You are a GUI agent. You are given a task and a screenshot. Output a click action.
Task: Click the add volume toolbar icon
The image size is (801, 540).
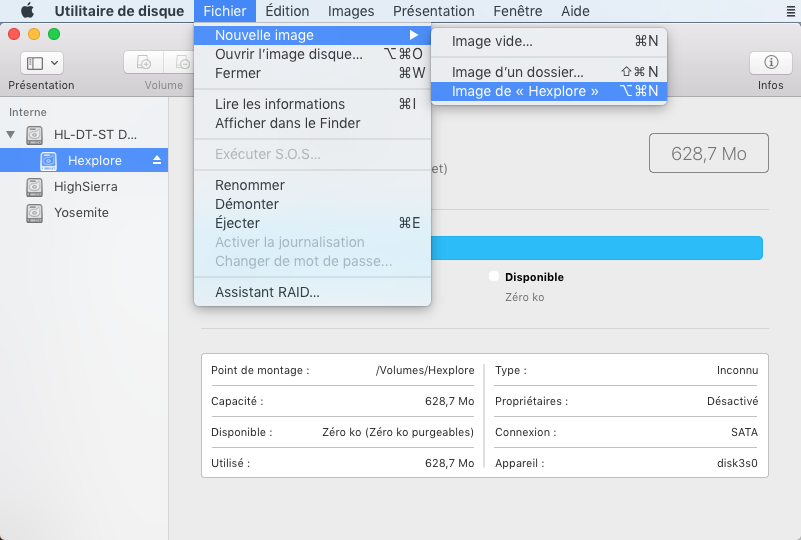pos(144,63)
